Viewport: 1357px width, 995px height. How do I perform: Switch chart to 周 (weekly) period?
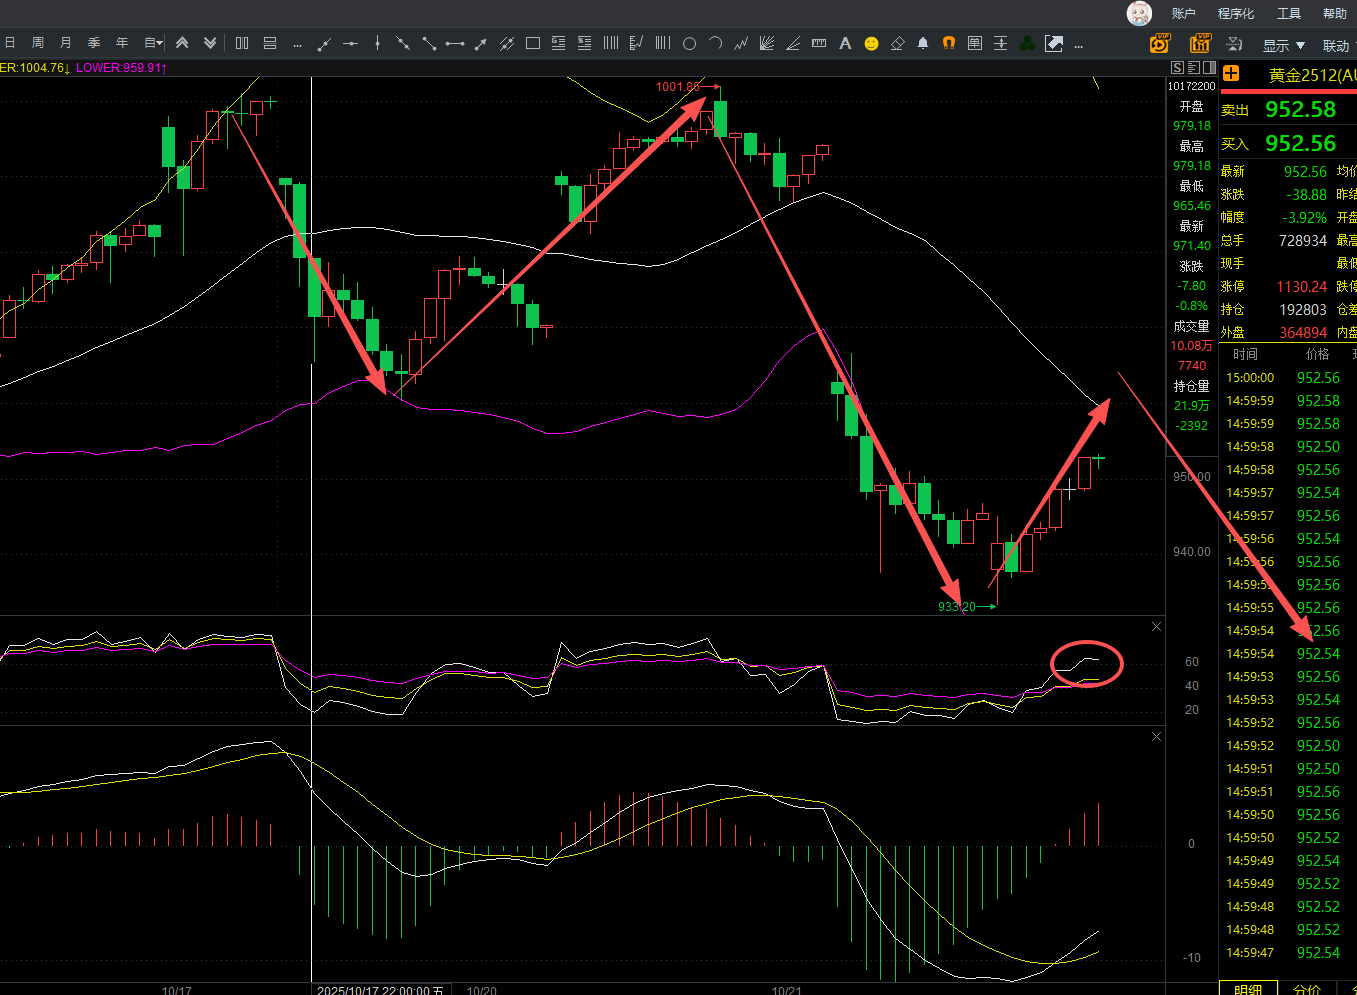(38, 43)
